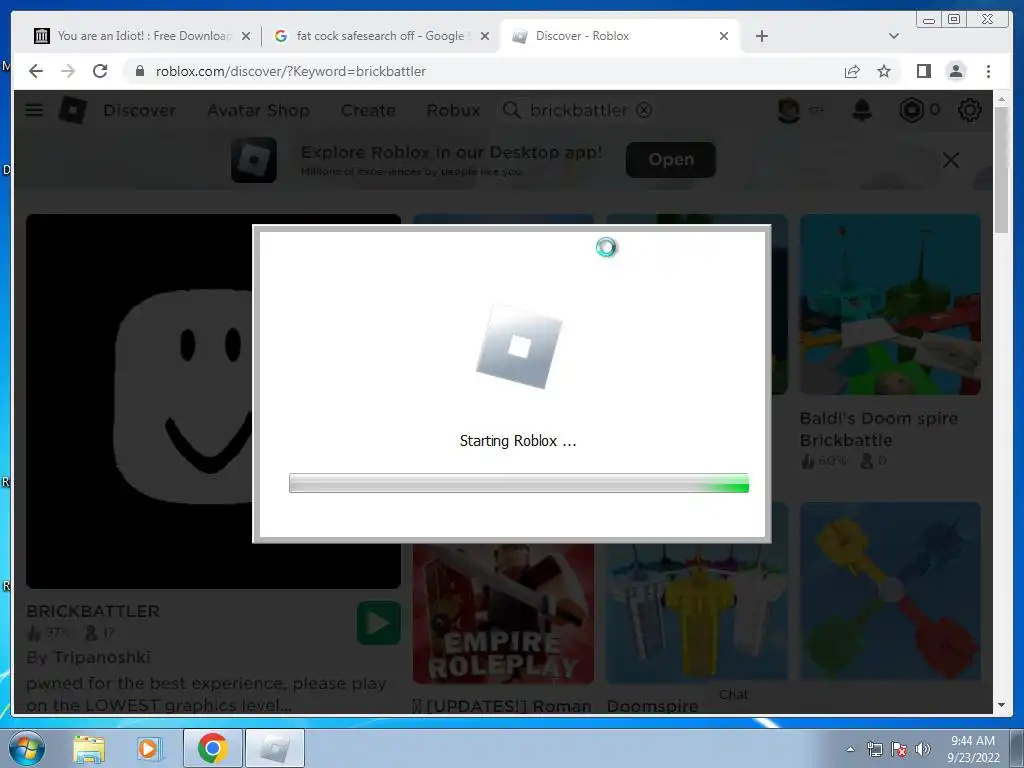Launch Windows Media Player from taskbar
Screen dimensions: 1024x768
(149, 748)
